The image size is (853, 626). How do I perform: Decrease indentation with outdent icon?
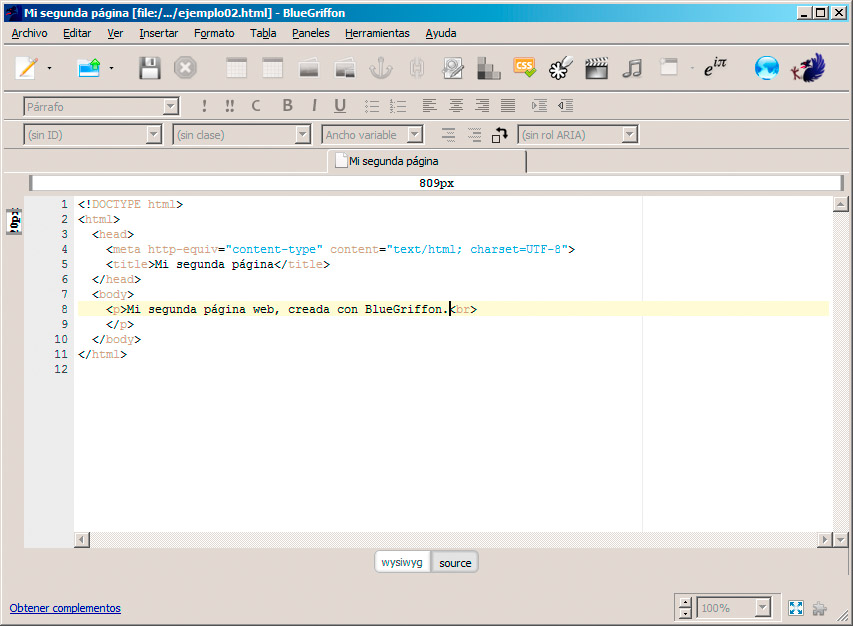point(566,106)
